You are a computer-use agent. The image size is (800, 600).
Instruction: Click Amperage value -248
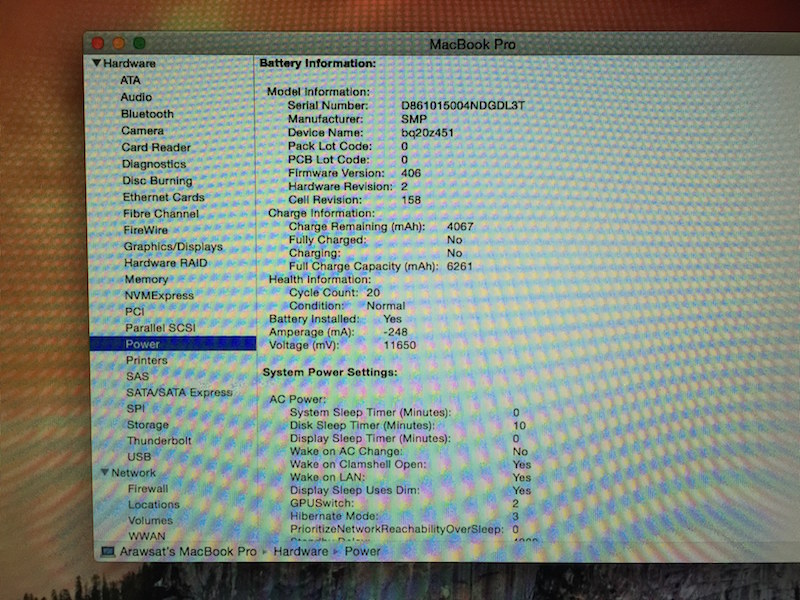(x=395, y=332)
